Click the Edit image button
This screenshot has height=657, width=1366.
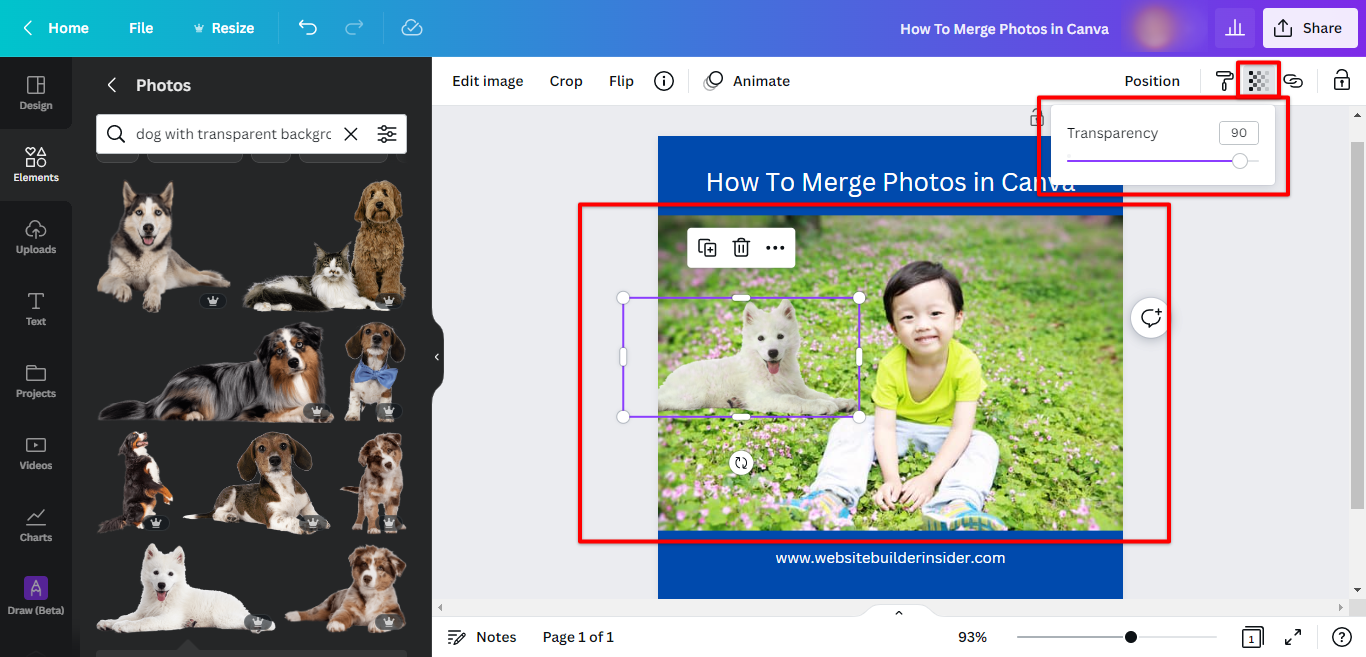(x=487, y=81)
